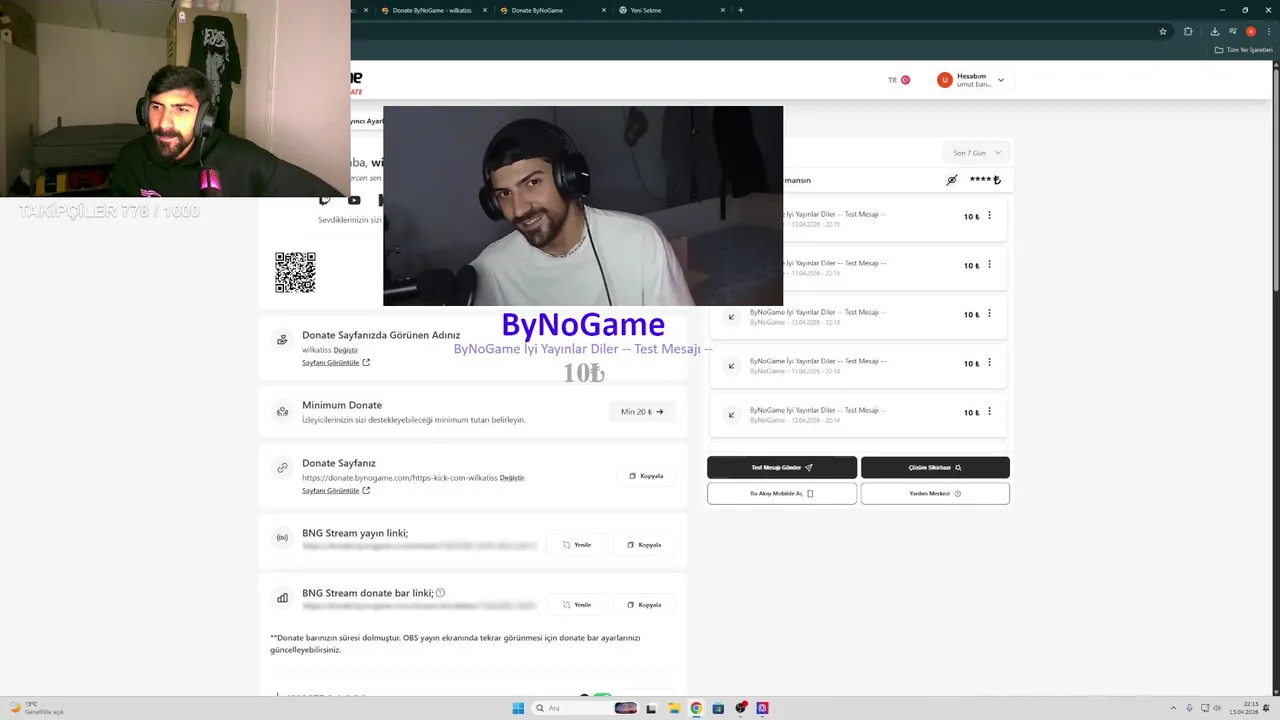Open the Windows Start menu

[518, 708]
